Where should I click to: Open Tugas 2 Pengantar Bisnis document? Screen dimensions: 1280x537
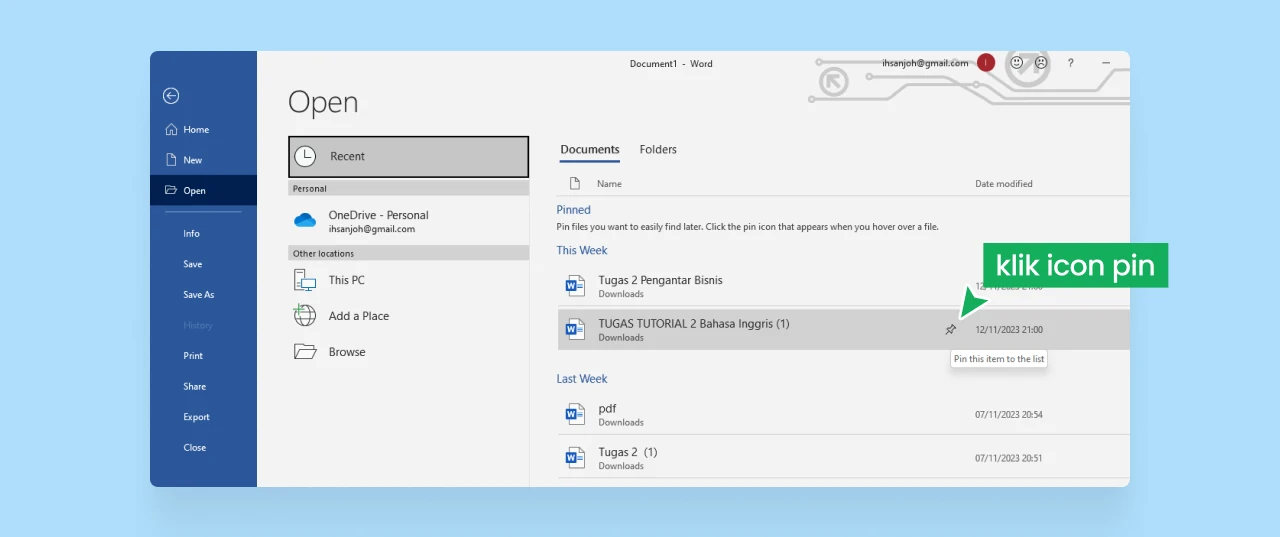pyautogui.click(x=843, y=286)
